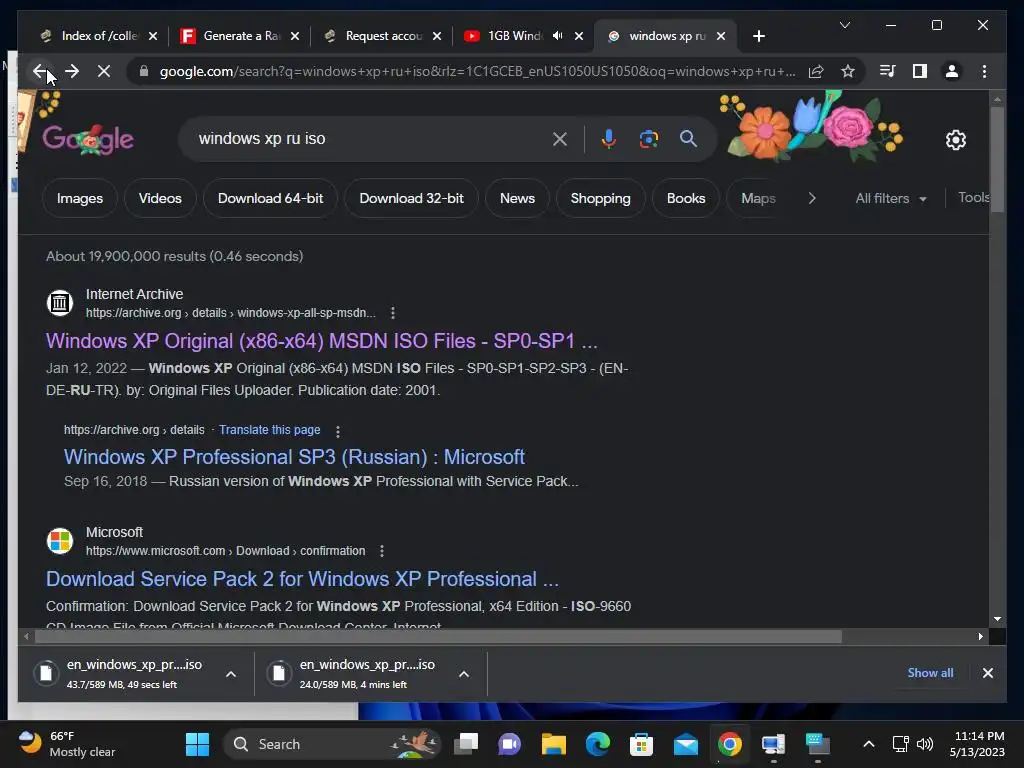Open Microsoft Edge from taskbar

[x=598, y=744]
